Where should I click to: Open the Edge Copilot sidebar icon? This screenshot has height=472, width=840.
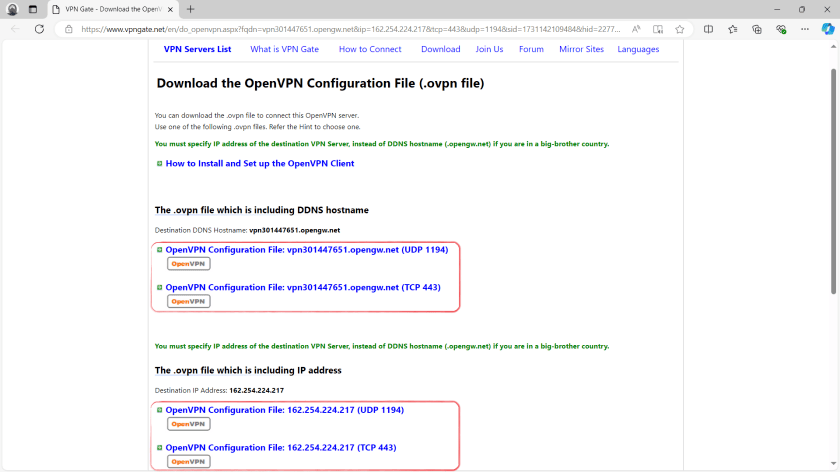click(x=827, y=29)
